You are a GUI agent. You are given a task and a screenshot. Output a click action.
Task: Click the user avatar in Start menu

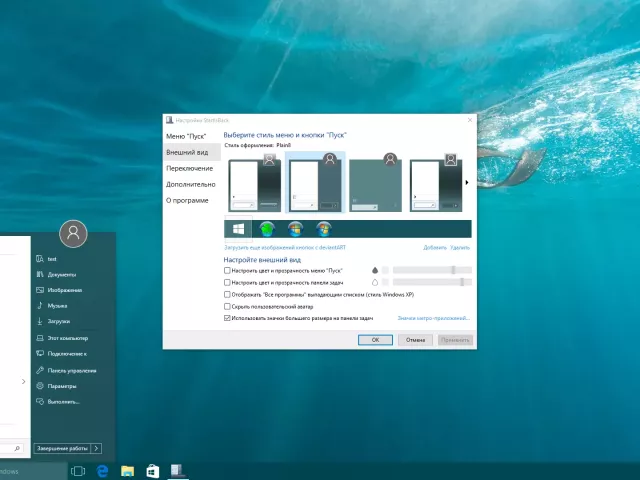click(x=72, y=233)
